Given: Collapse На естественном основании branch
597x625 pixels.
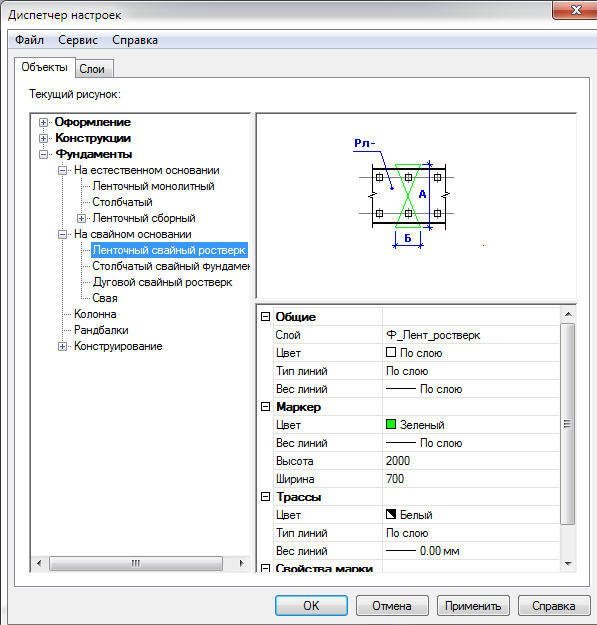Looking at the screenshot, I should coord(62,171).
